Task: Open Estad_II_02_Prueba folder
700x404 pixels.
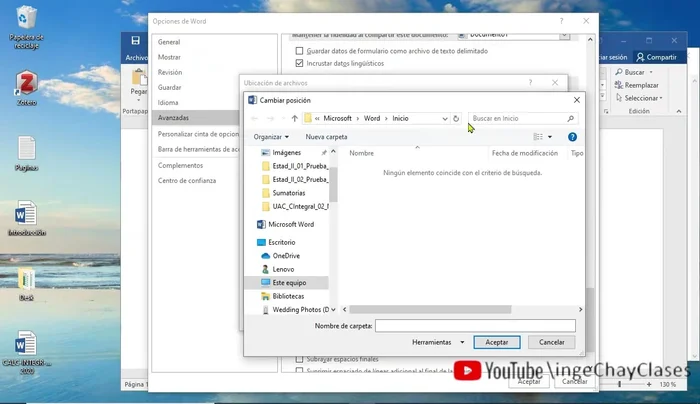Action: pos(295,179)
